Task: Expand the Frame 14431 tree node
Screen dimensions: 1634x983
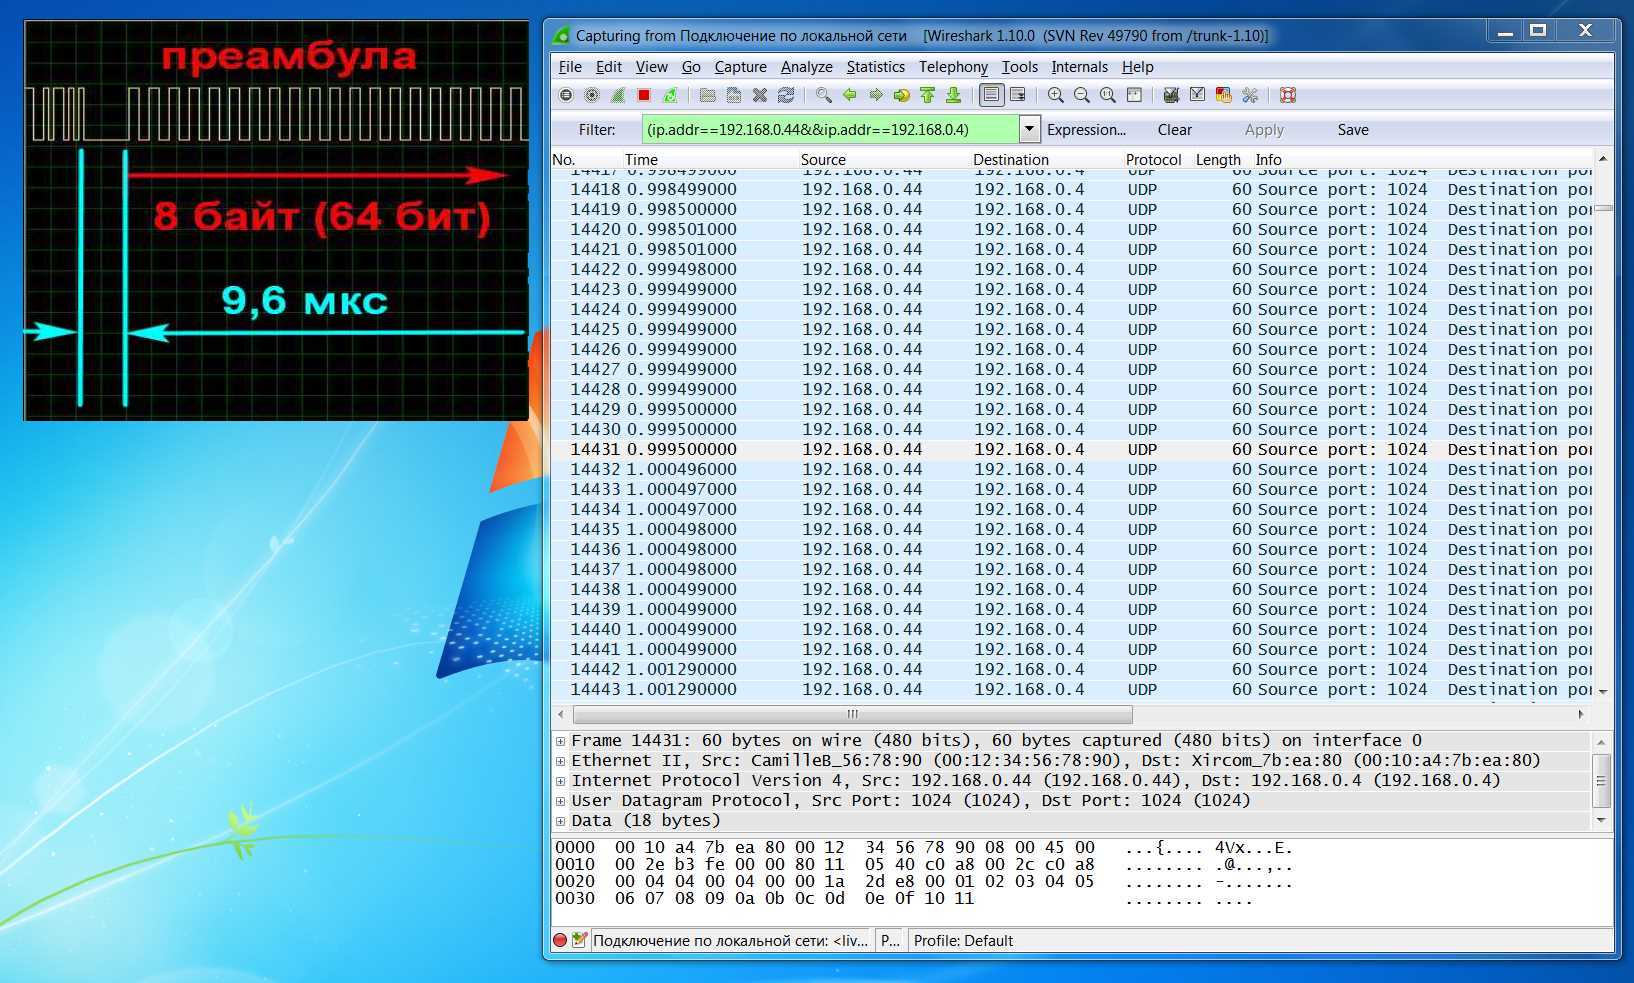Action: (x=561, y=741)
